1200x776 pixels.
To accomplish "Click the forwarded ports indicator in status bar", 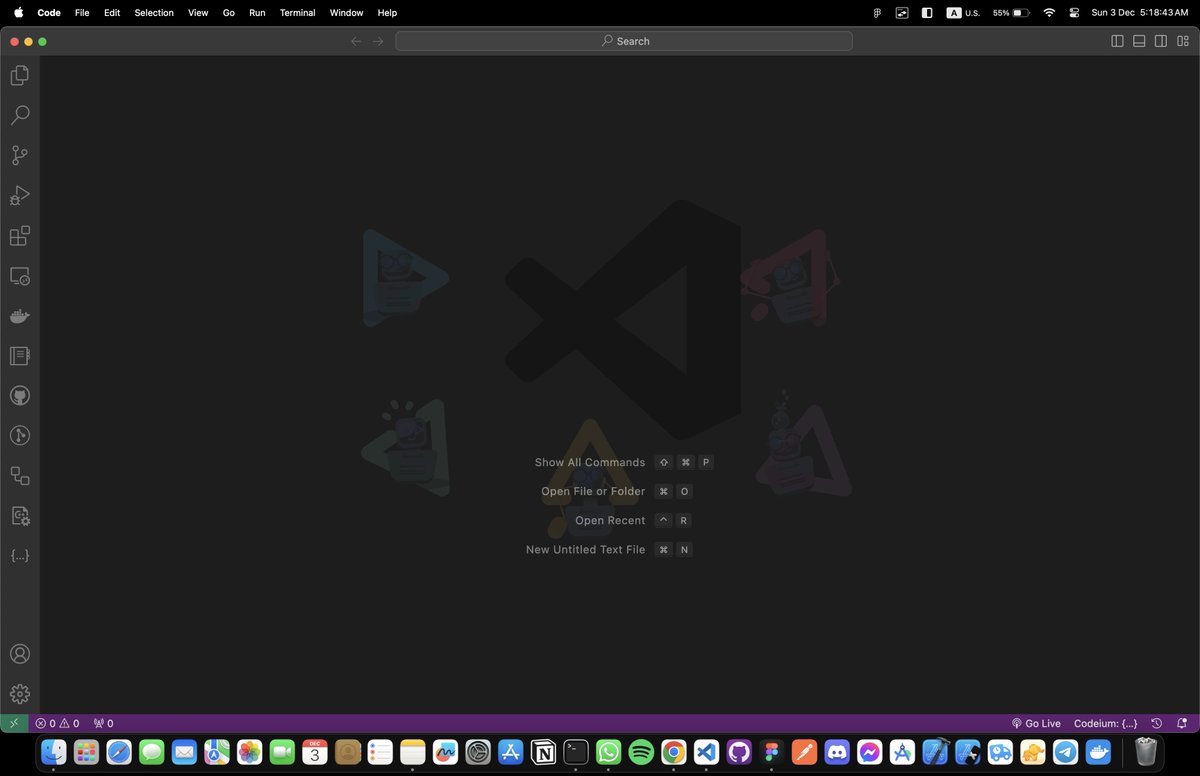I will coord(103,723).
